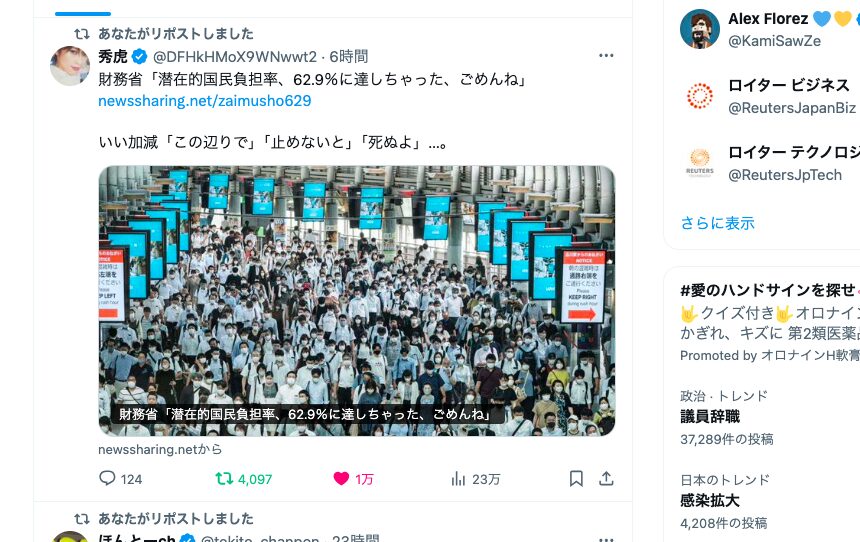Expand さらに表示 in suggested accounts
860x542 pixels.
click(x=717, y=223)
